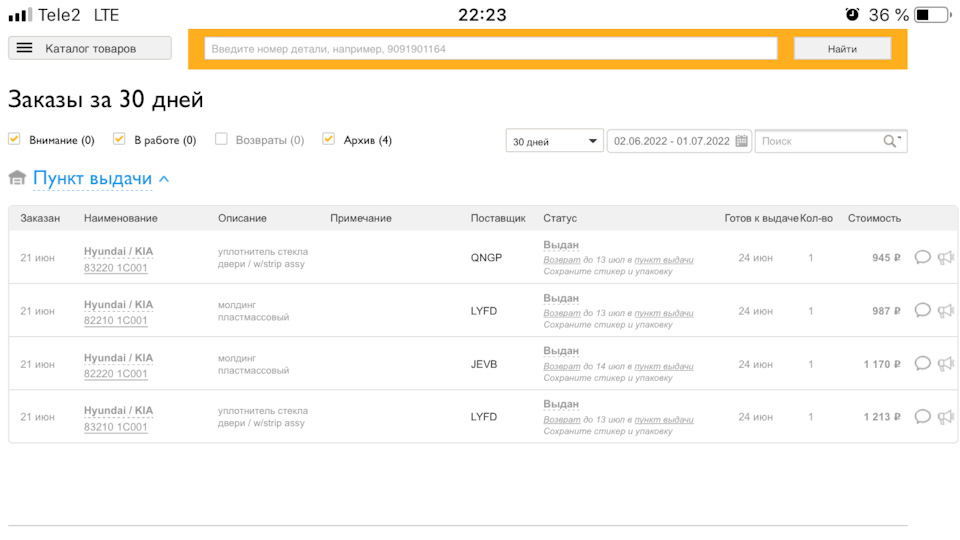Uncheck the В работе (0) filter
960x540 pixels.
[x=119, y=139]
